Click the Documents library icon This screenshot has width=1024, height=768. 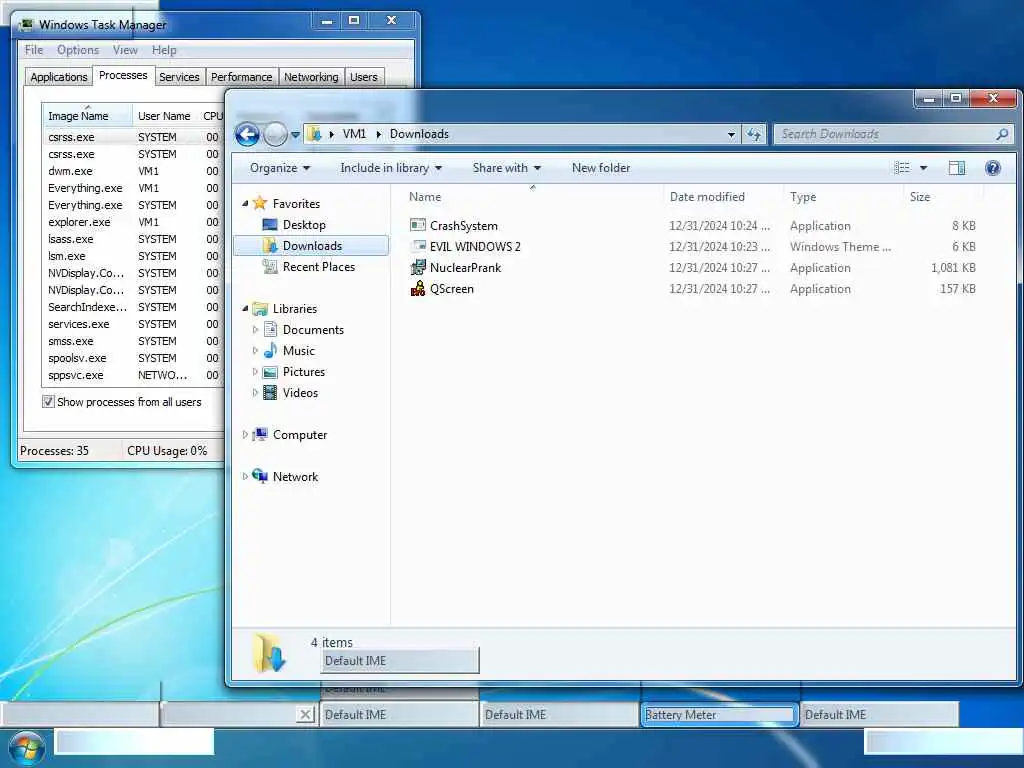pyautogui.click(x=270, y=329)
